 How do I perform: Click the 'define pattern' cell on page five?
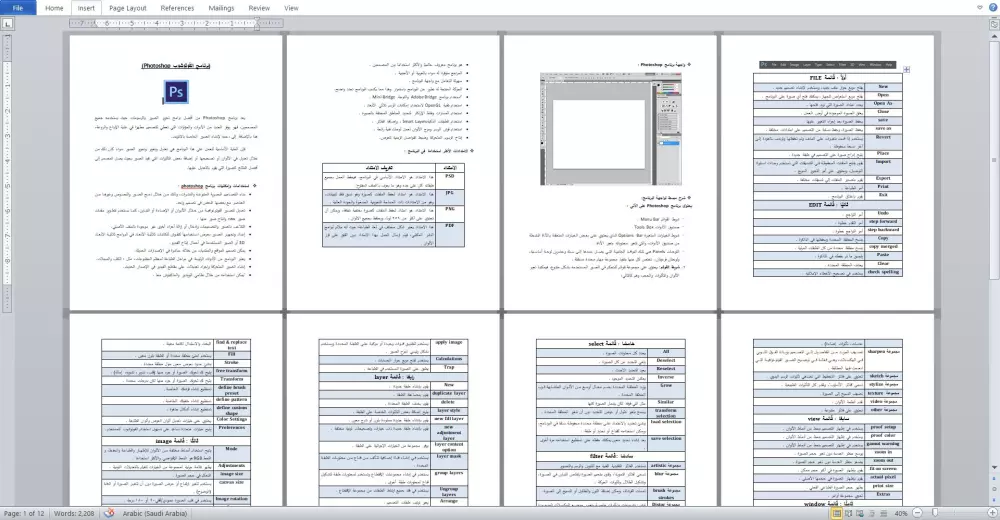[232, 400]
